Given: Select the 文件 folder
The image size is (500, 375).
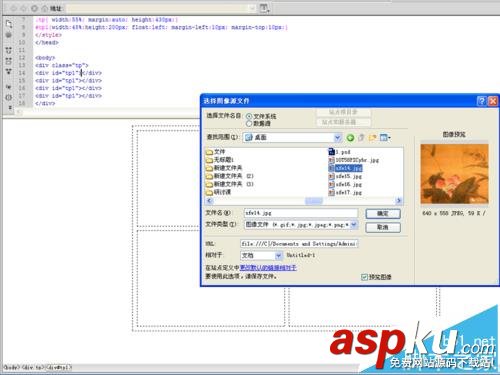Looking at the screenshot, I should 216,152.
